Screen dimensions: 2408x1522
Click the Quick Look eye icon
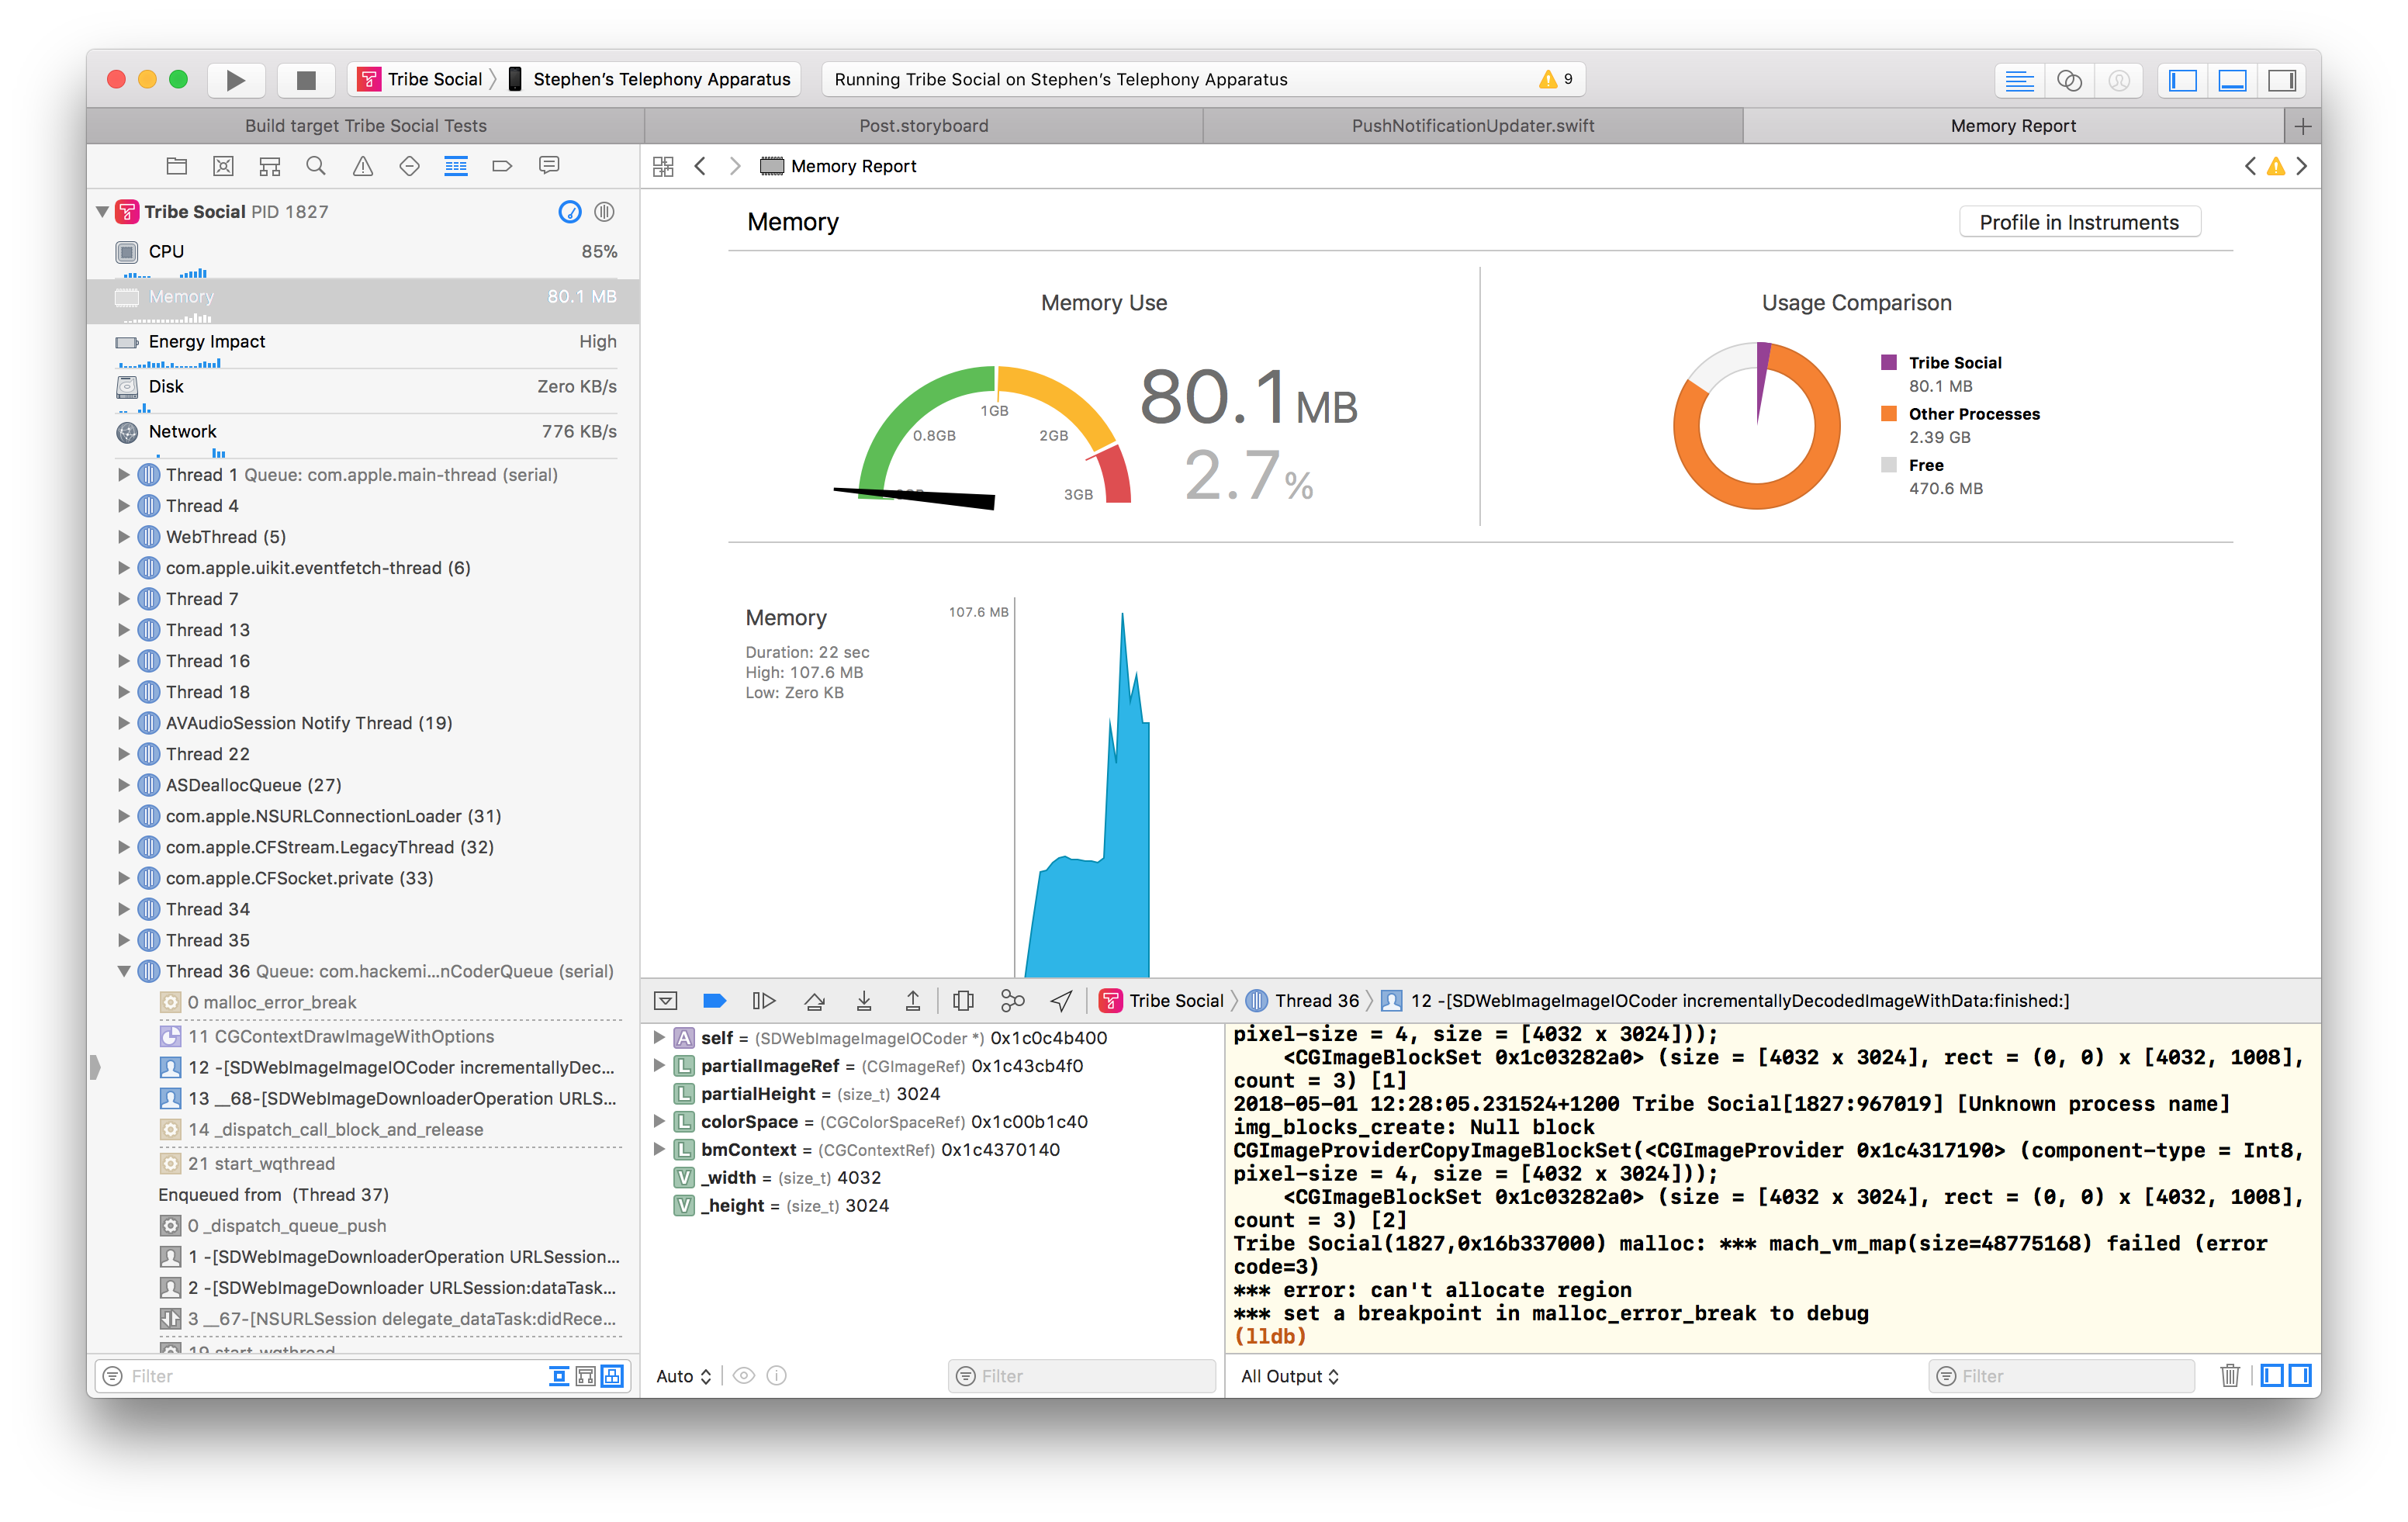744,1376
